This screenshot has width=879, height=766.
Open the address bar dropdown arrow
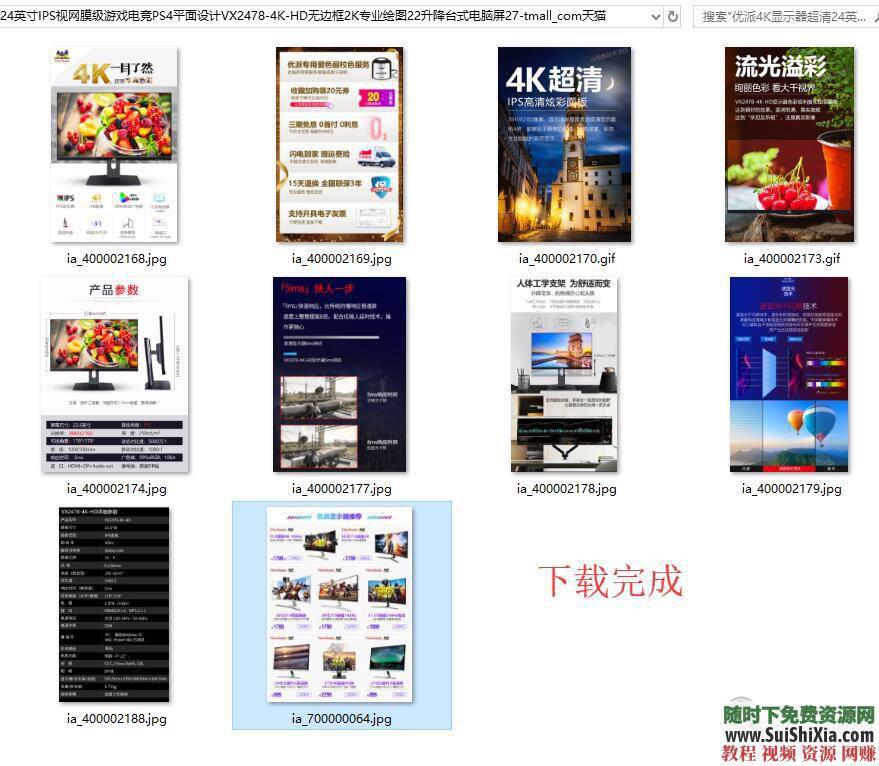[x=656, y=15]
